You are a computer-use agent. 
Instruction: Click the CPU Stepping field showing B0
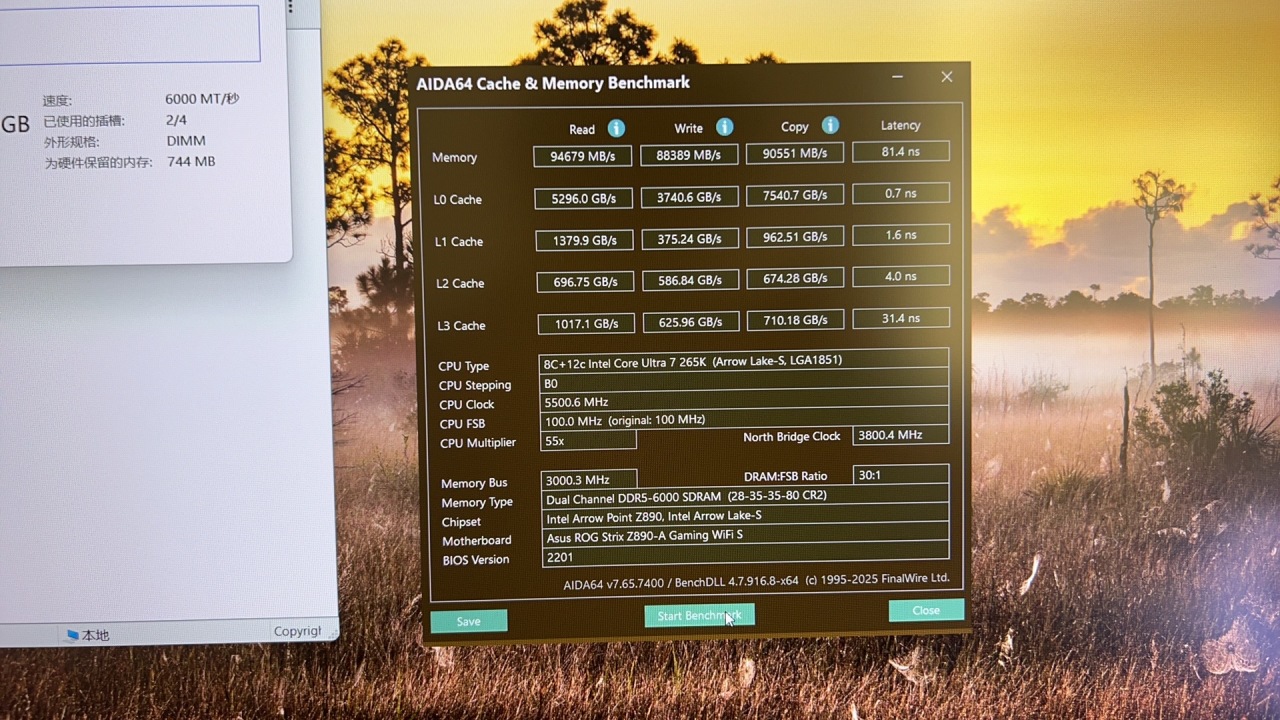pos(744,382)
